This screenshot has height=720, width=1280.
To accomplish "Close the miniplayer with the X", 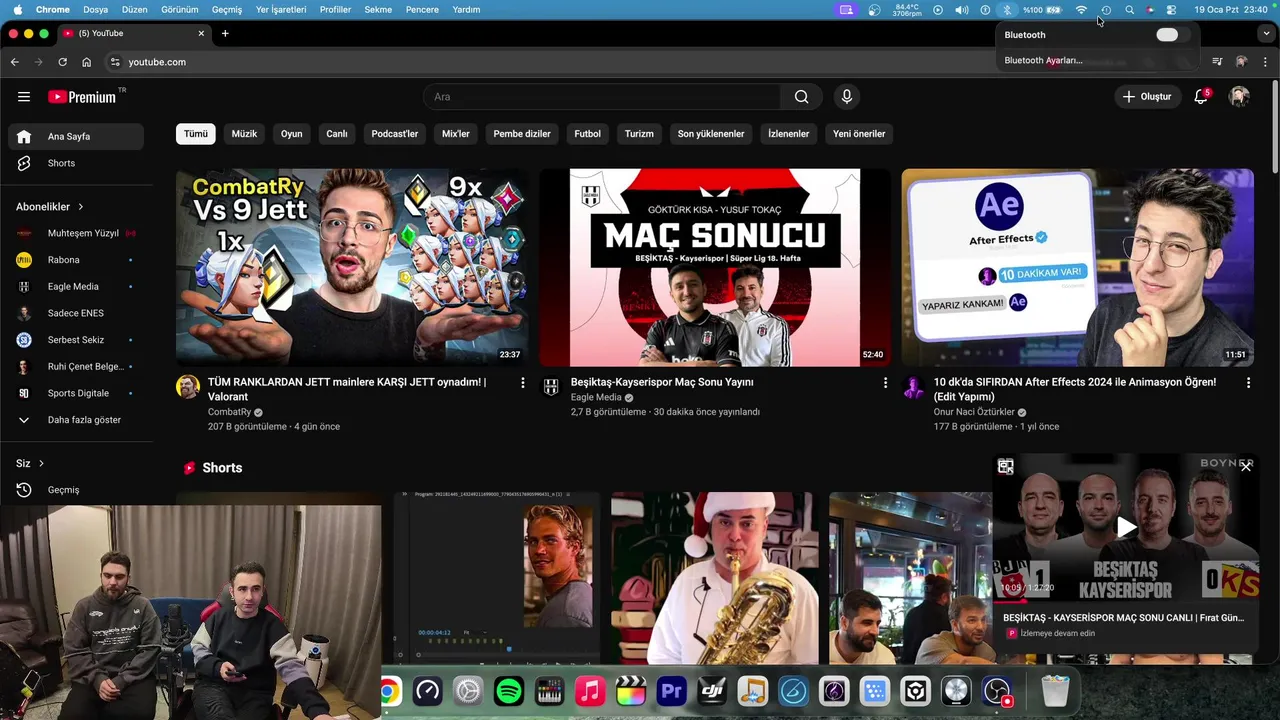I will (x=1246, y=466).
